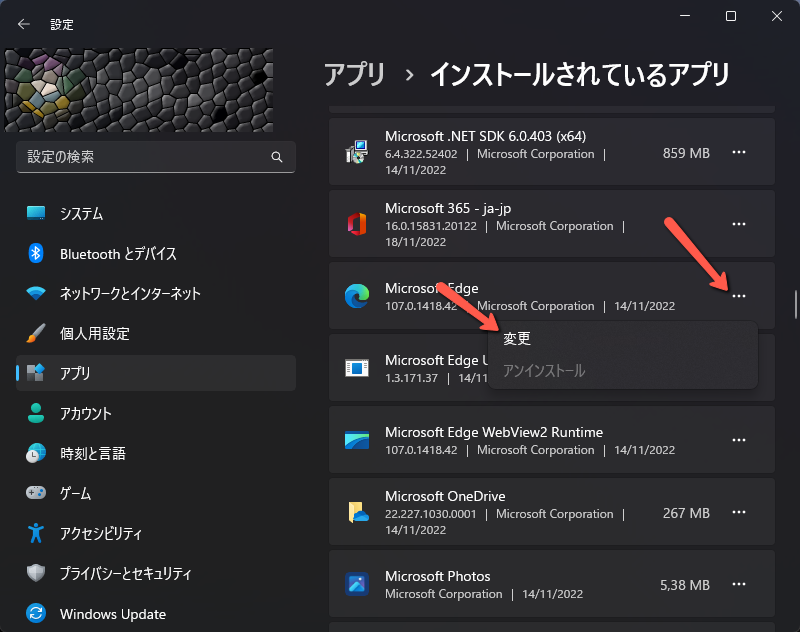Select ゲーム in the sidebar
Viewport: 800px width, 632px height.
pyautogui.click(x=156, y=493)
